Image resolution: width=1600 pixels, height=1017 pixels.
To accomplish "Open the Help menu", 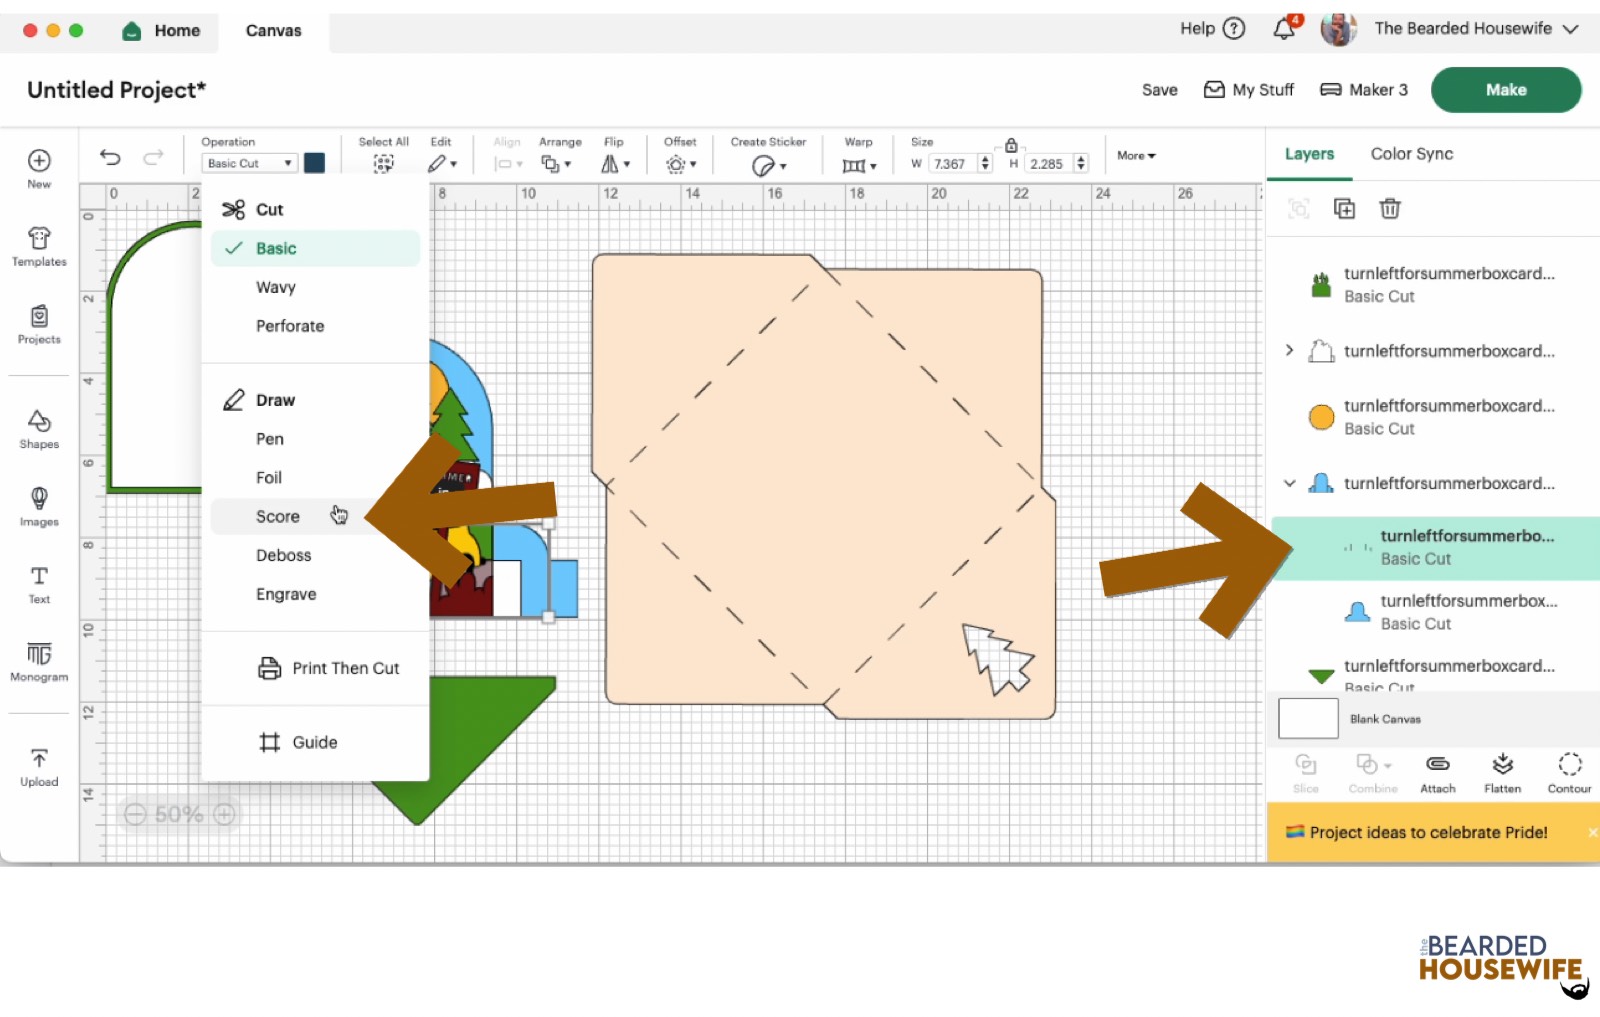I will 1212,28.
